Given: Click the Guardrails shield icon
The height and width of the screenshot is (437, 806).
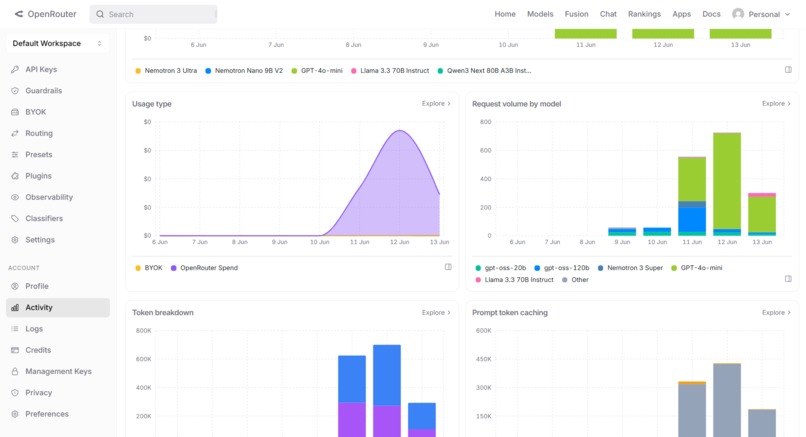Looking at the screenshot, I should click(15, 90).
